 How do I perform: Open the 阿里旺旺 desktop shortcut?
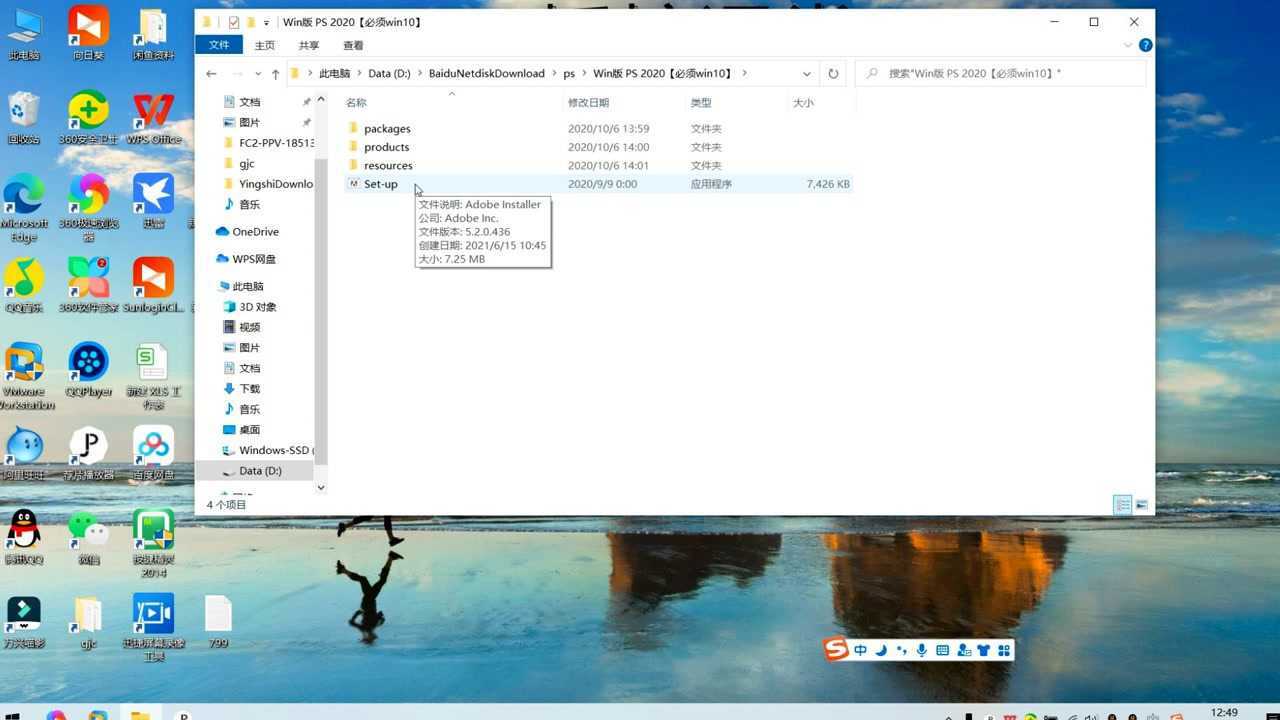tap(24, 454)
